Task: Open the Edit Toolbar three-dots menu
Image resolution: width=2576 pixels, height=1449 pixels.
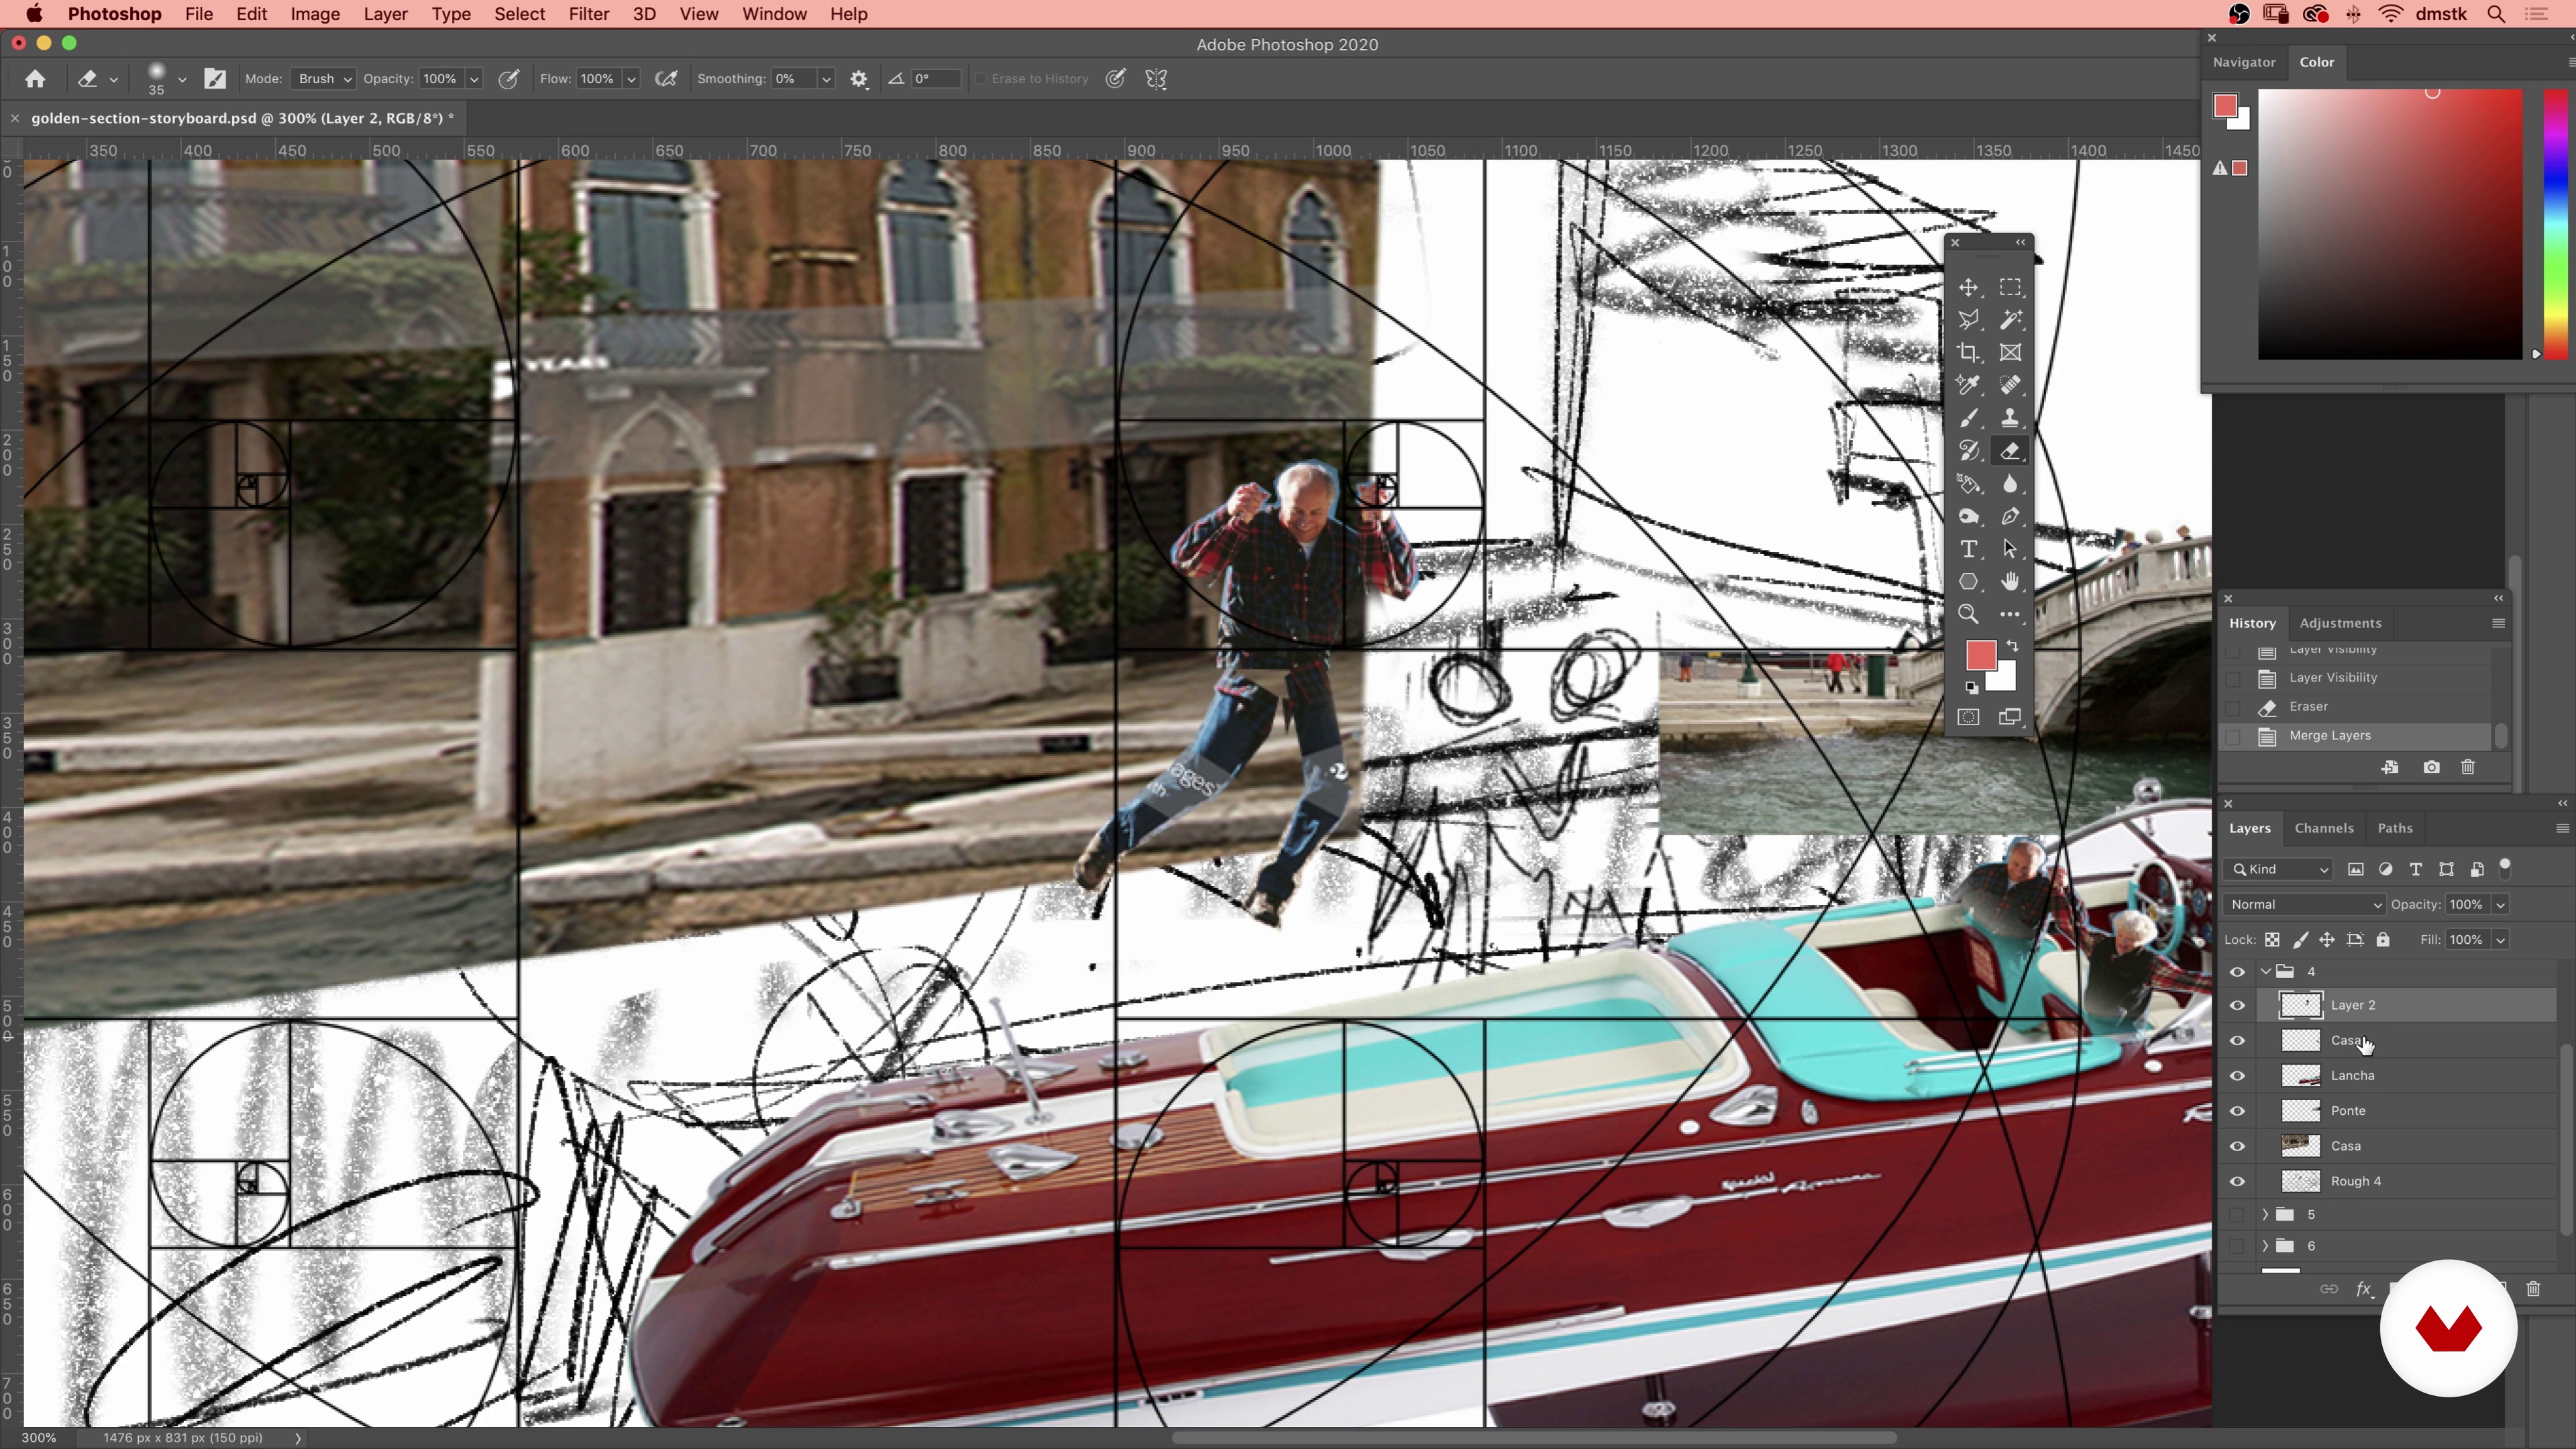Action: coord(2010,614)
